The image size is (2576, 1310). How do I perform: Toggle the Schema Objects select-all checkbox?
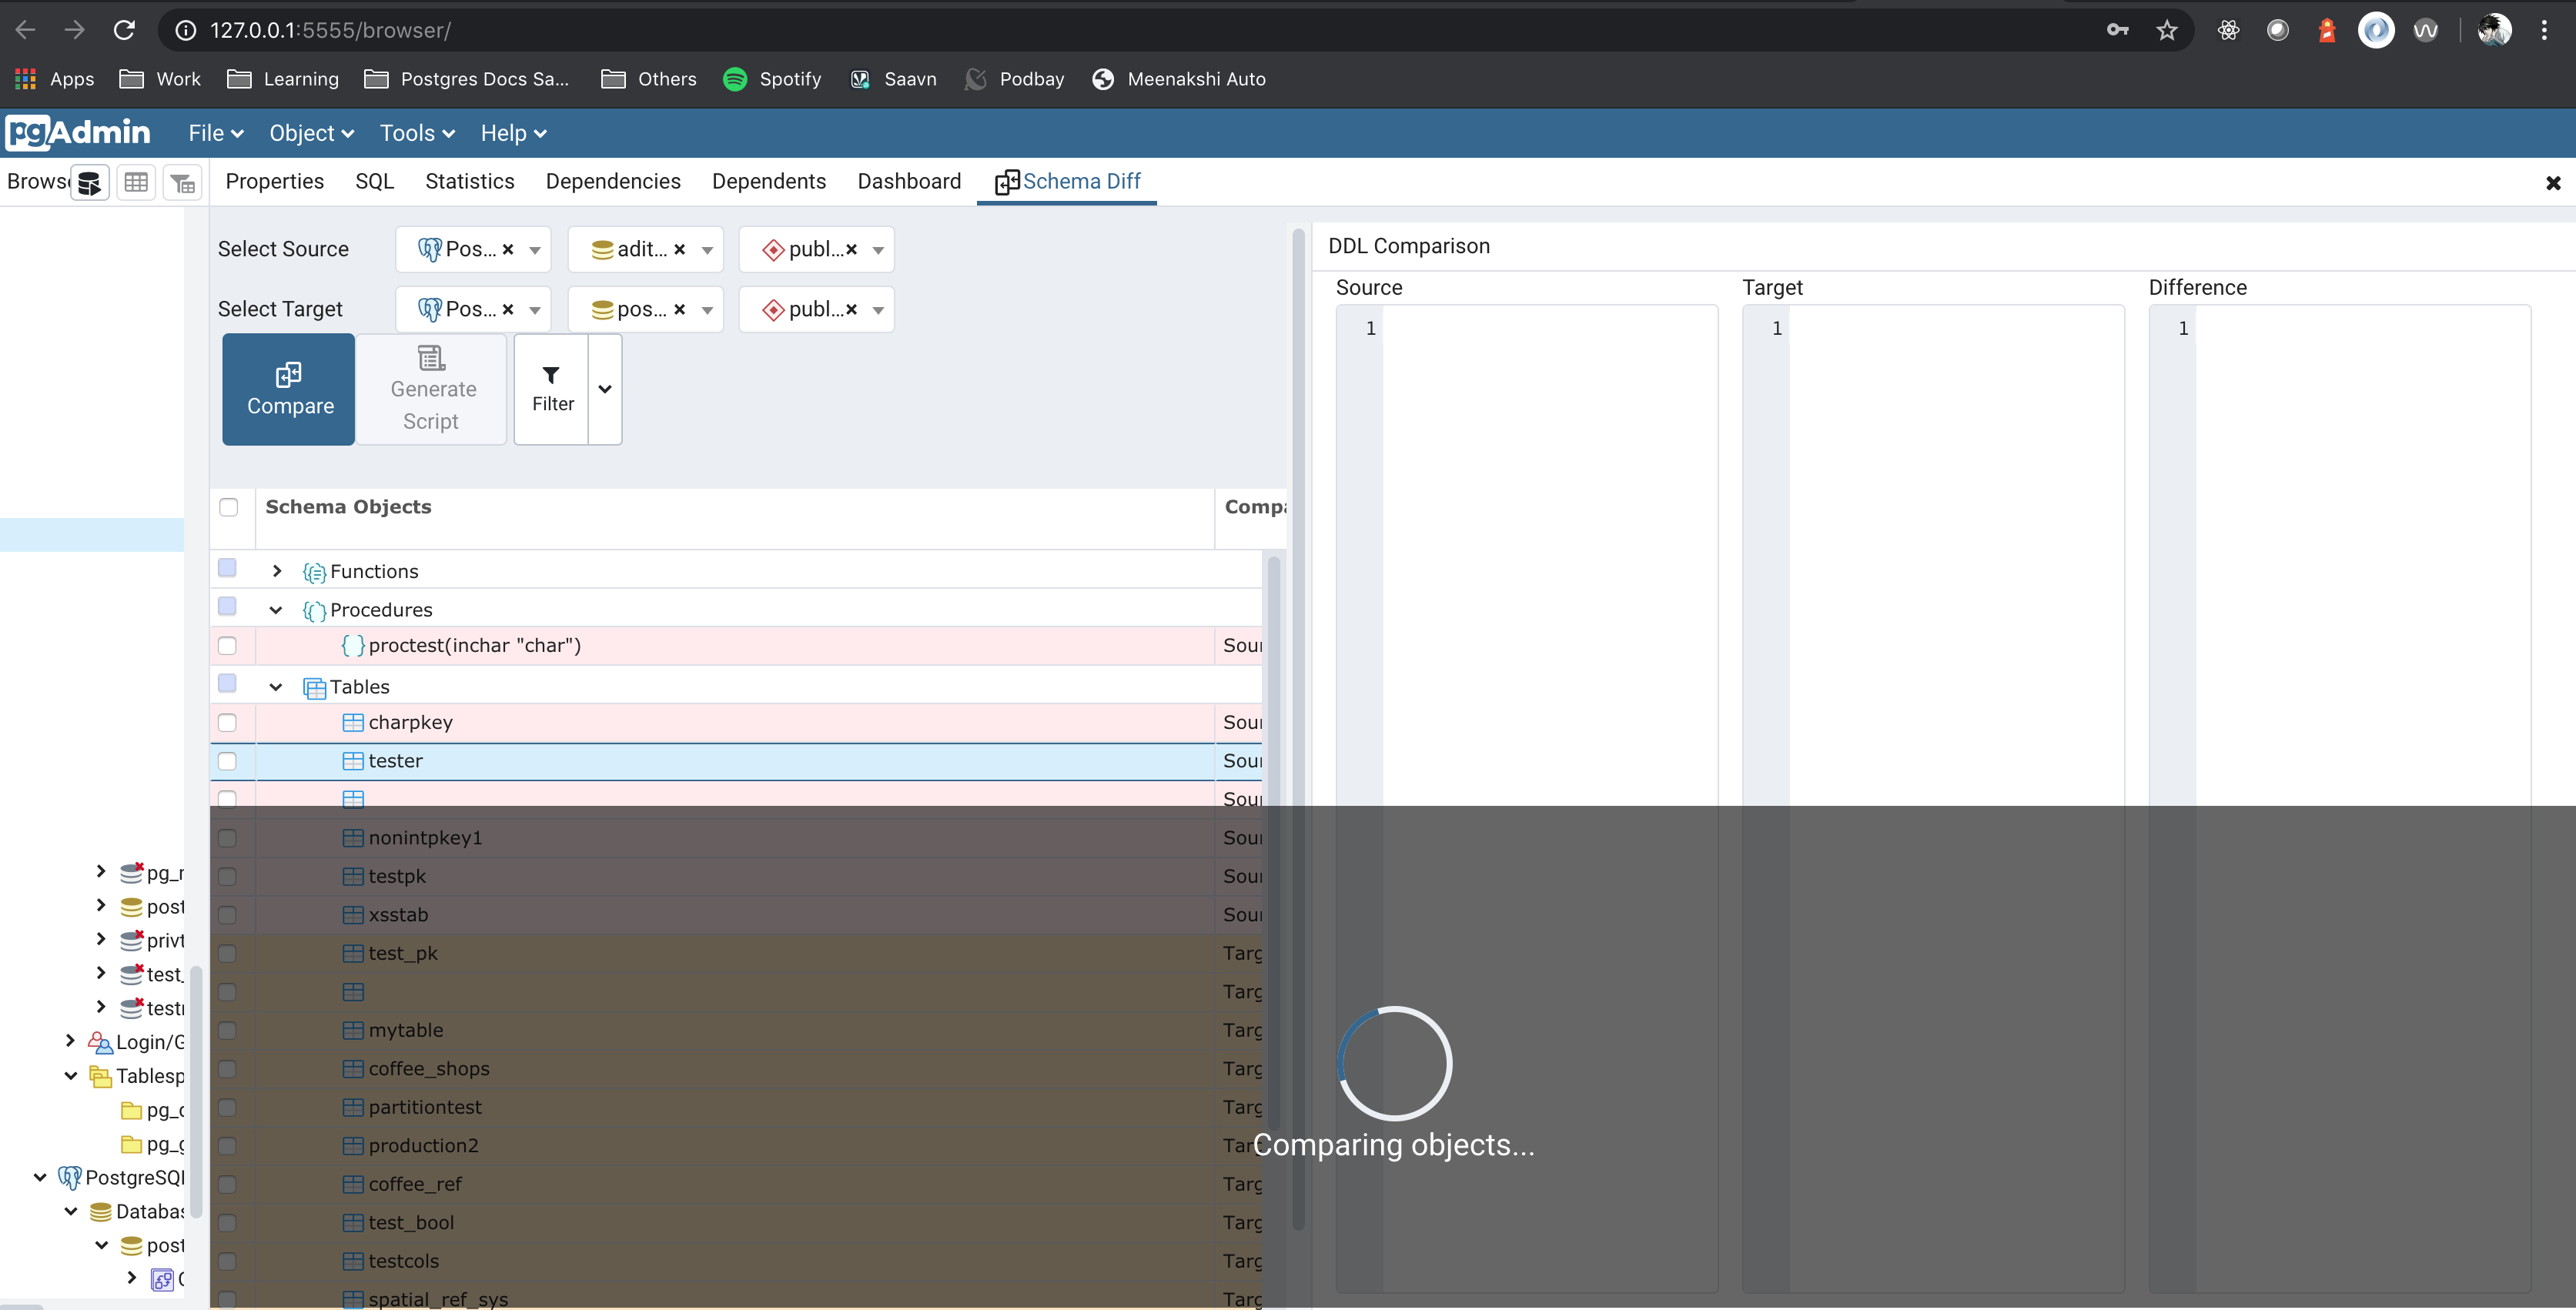coord(229,507)
